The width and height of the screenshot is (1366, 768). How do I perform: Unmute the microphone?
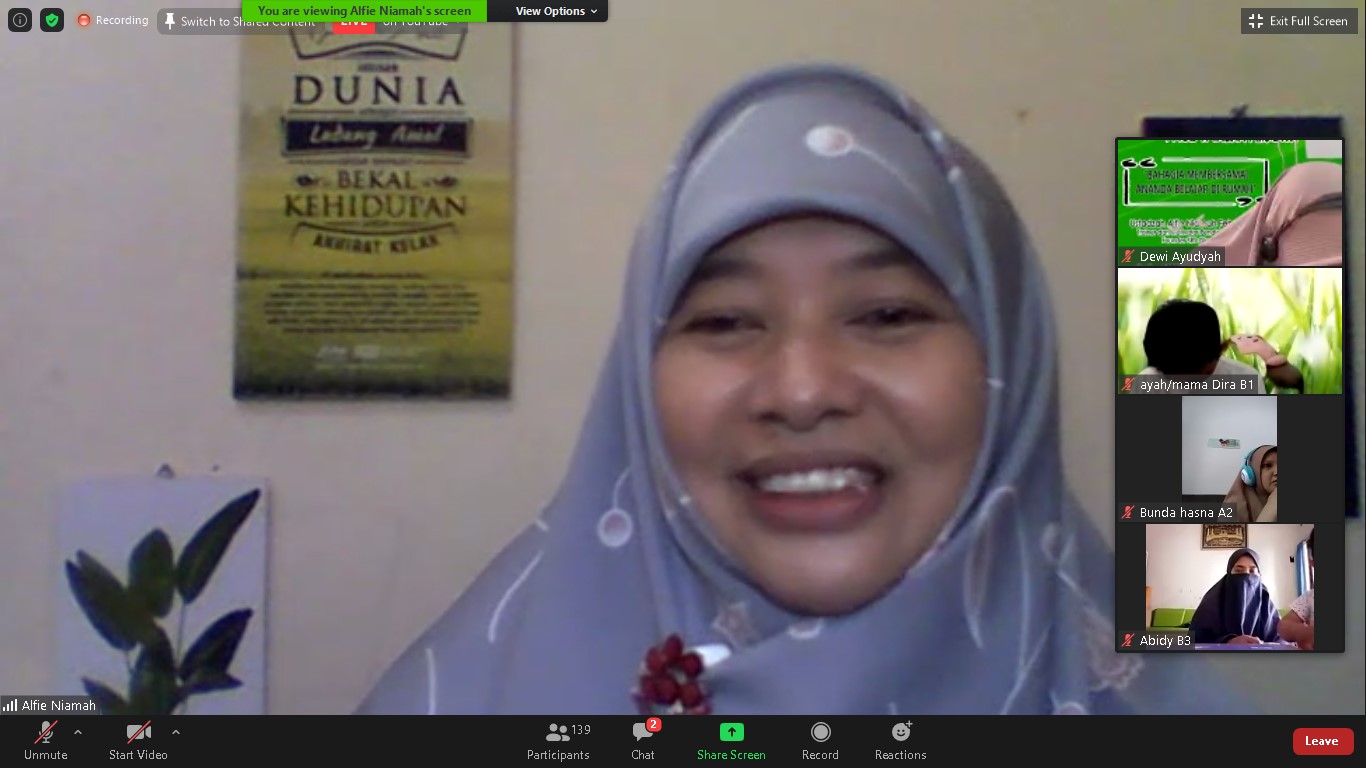pyautogui.click(x=46, y=741)
